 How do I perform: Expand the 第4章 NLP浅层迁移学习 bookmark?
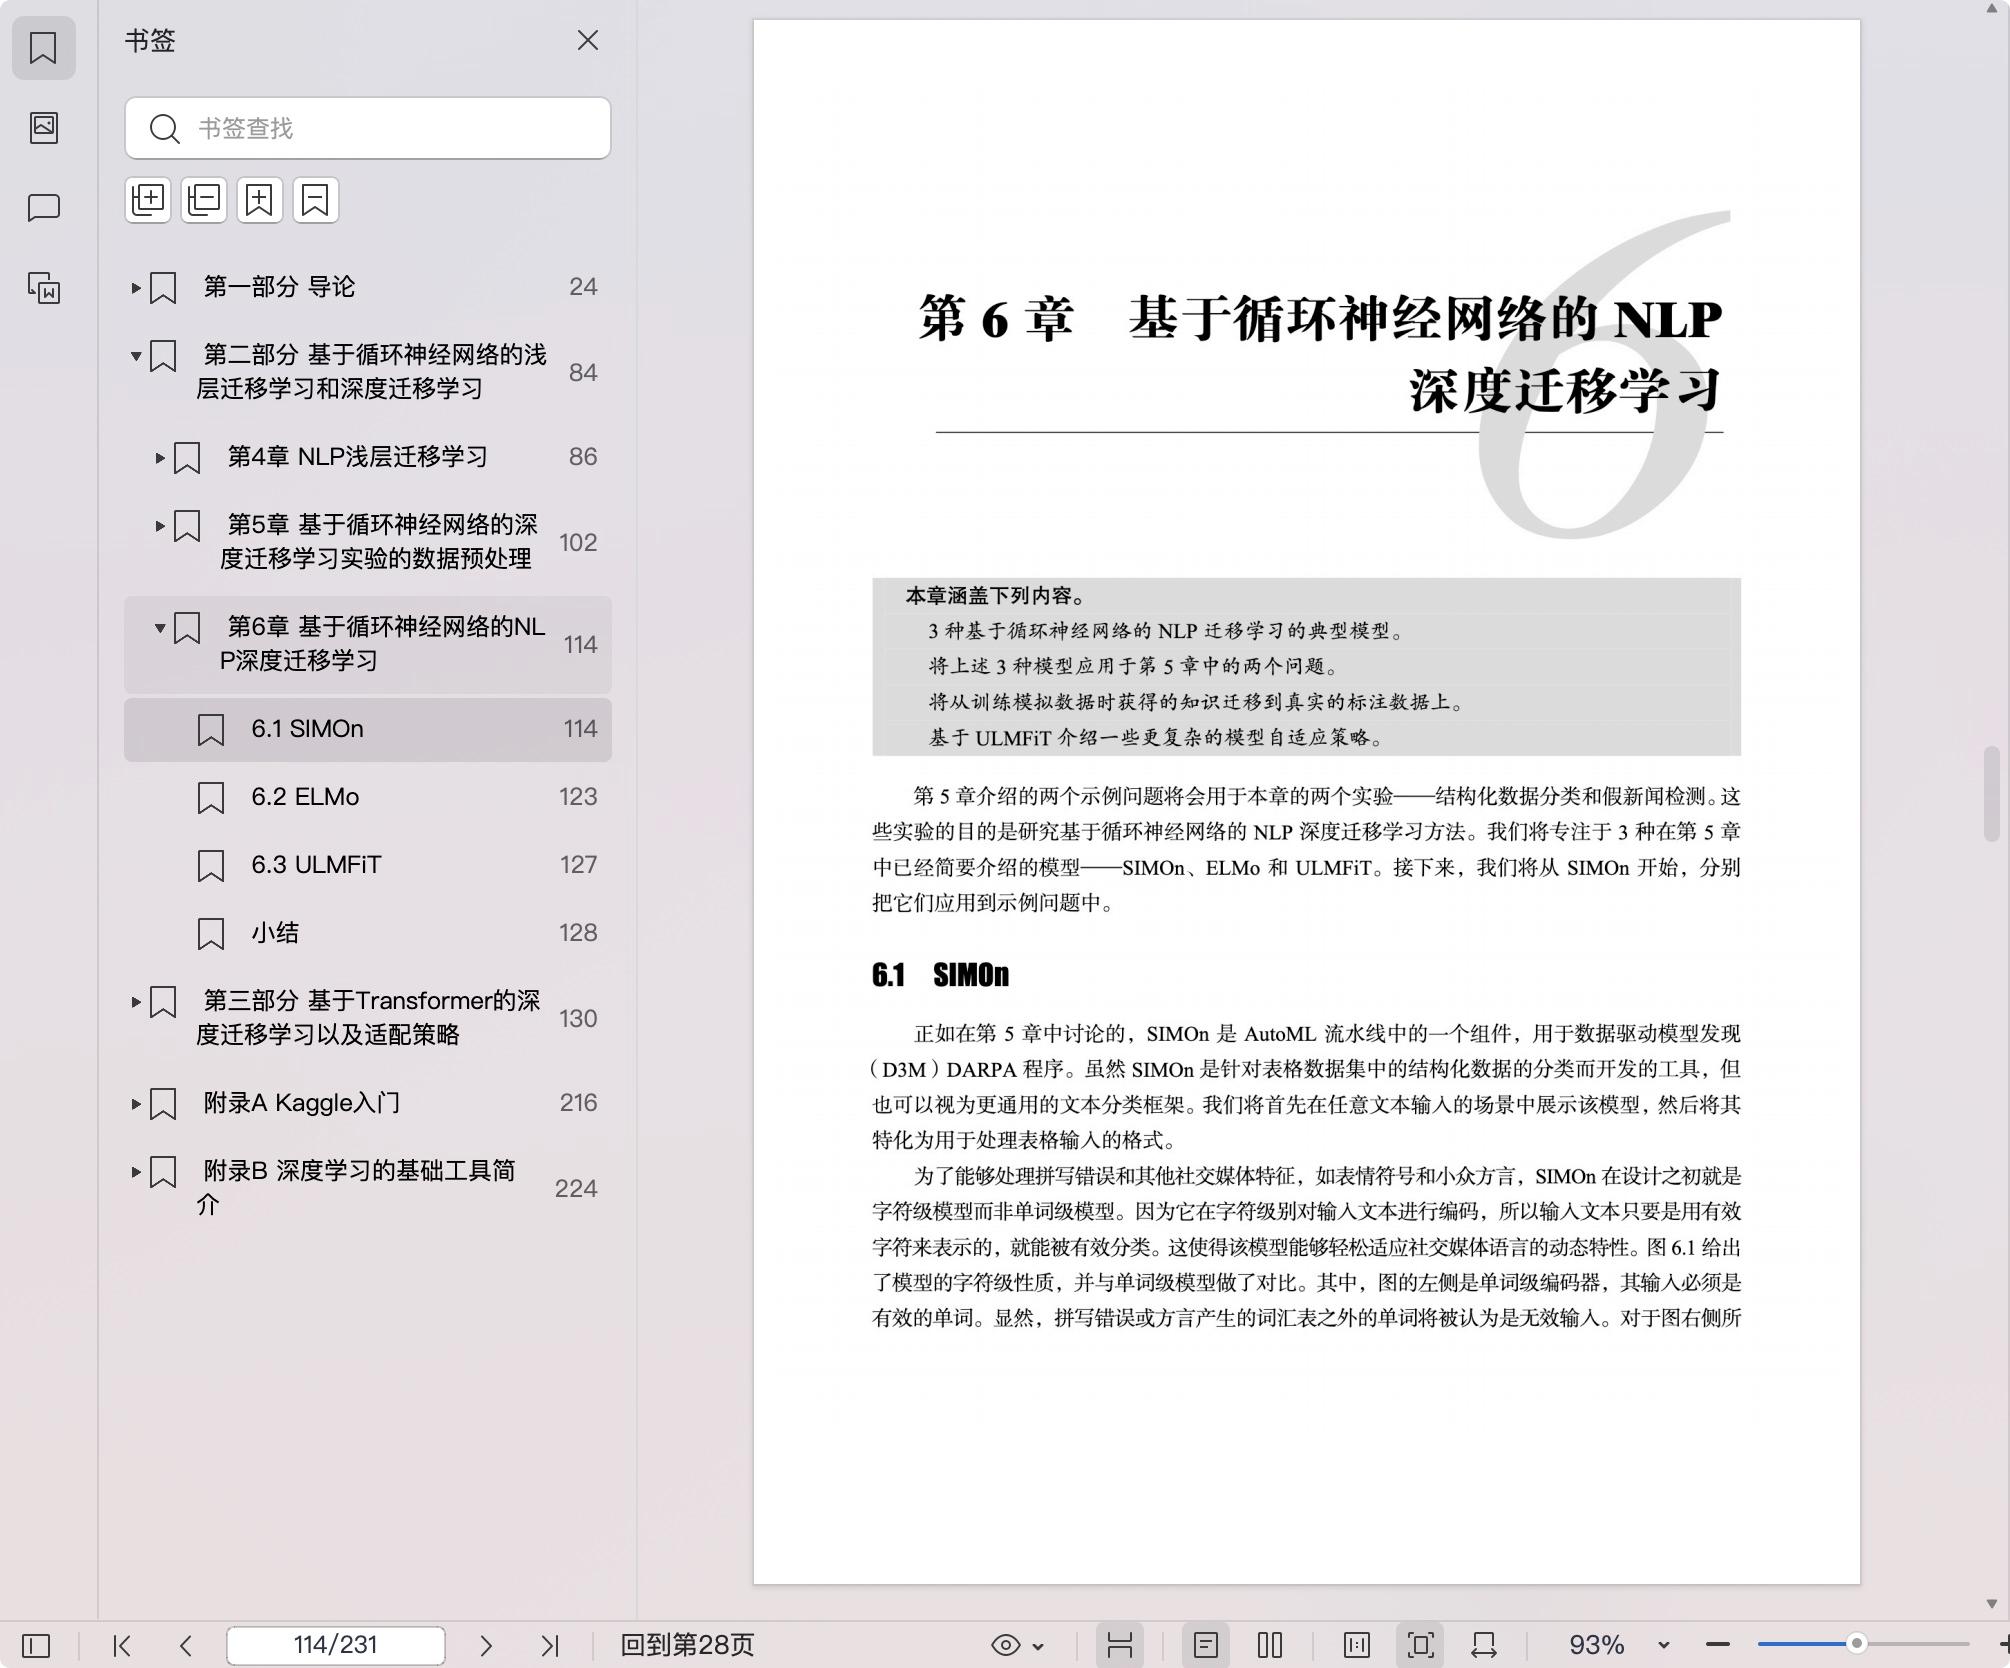tap(160, 458)
